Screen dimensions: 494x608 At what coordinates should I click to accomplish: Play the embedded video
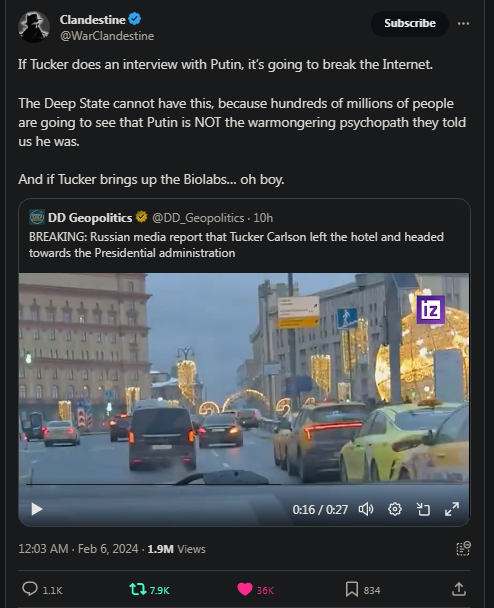(36, 509)
